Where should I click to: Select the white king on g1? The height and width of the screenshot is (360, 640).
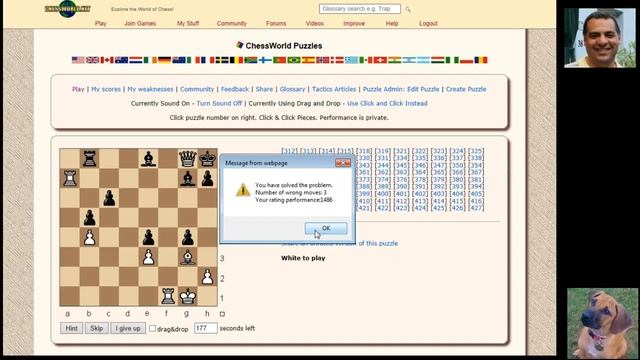pos(188,296)
